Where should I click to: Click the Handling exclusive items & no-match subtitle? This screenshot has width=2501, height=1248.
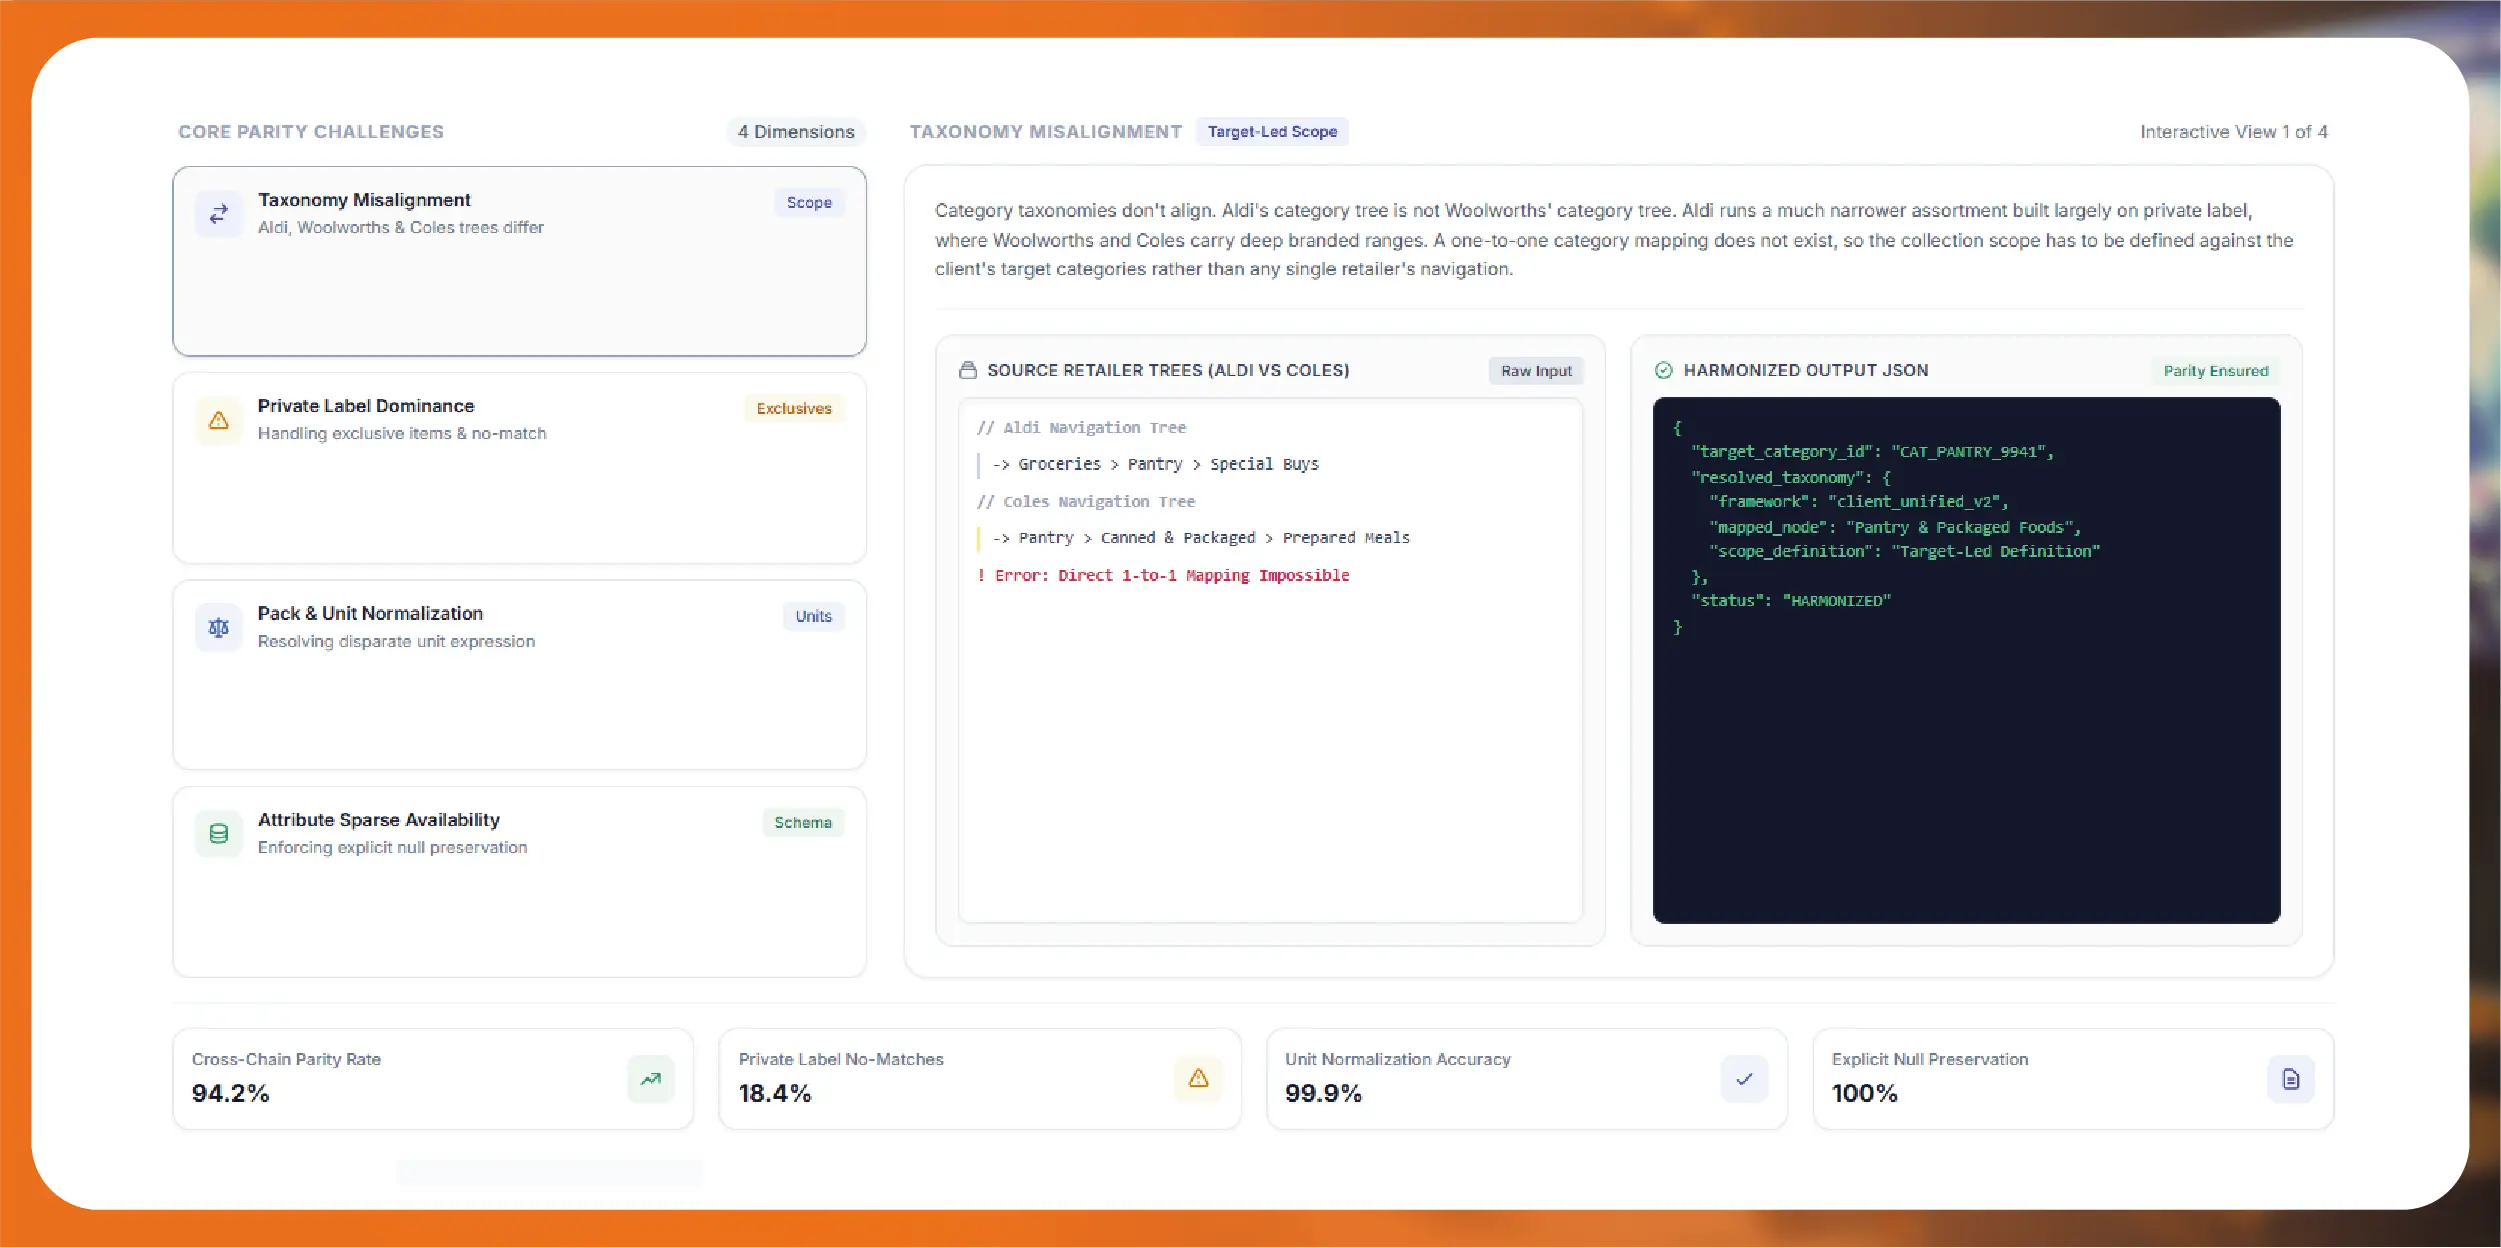402,434
